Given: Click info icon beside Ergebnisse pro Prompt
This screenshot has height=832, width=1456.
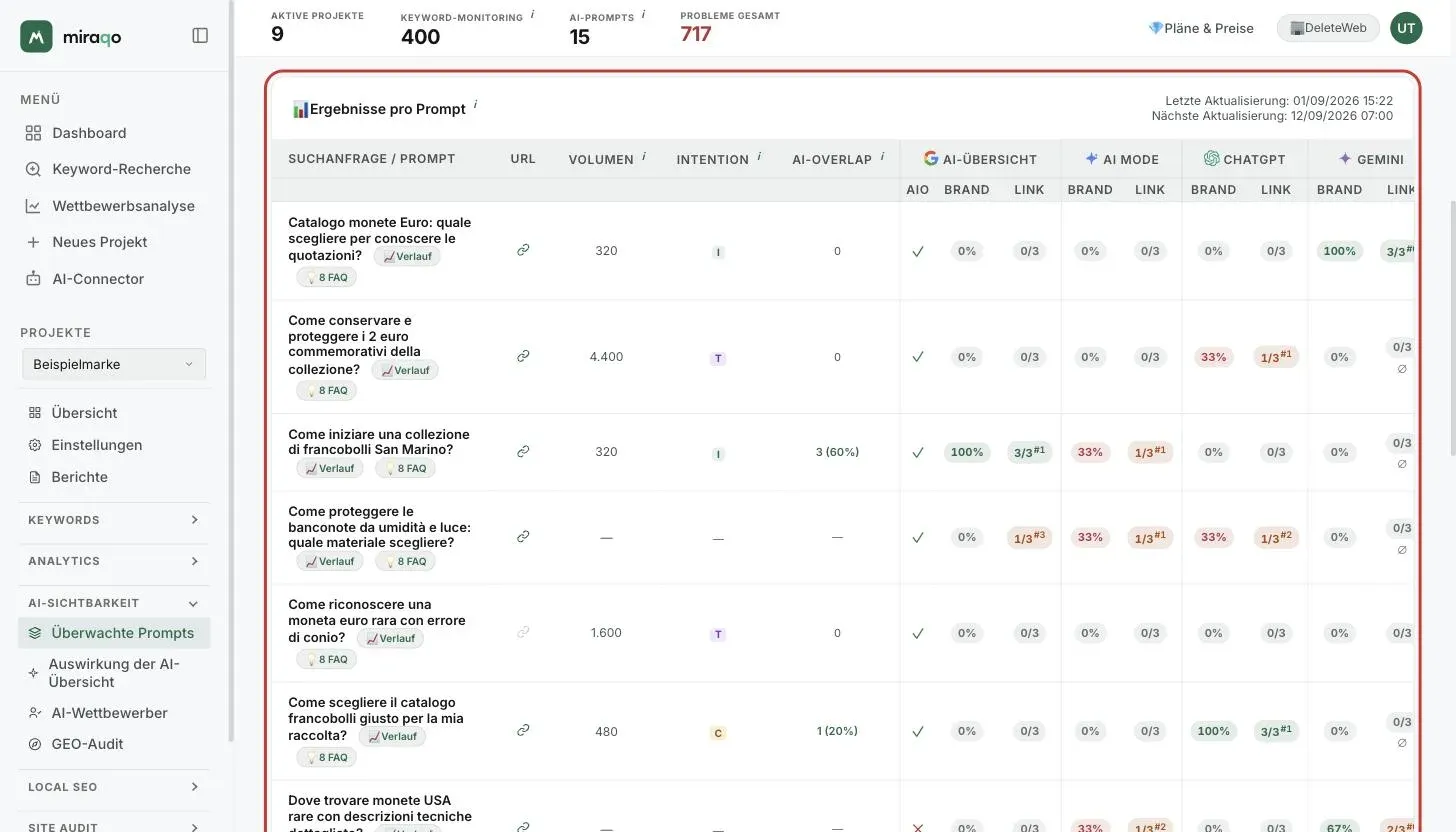Looking at the screenshot, I should (x=475, y=104).
